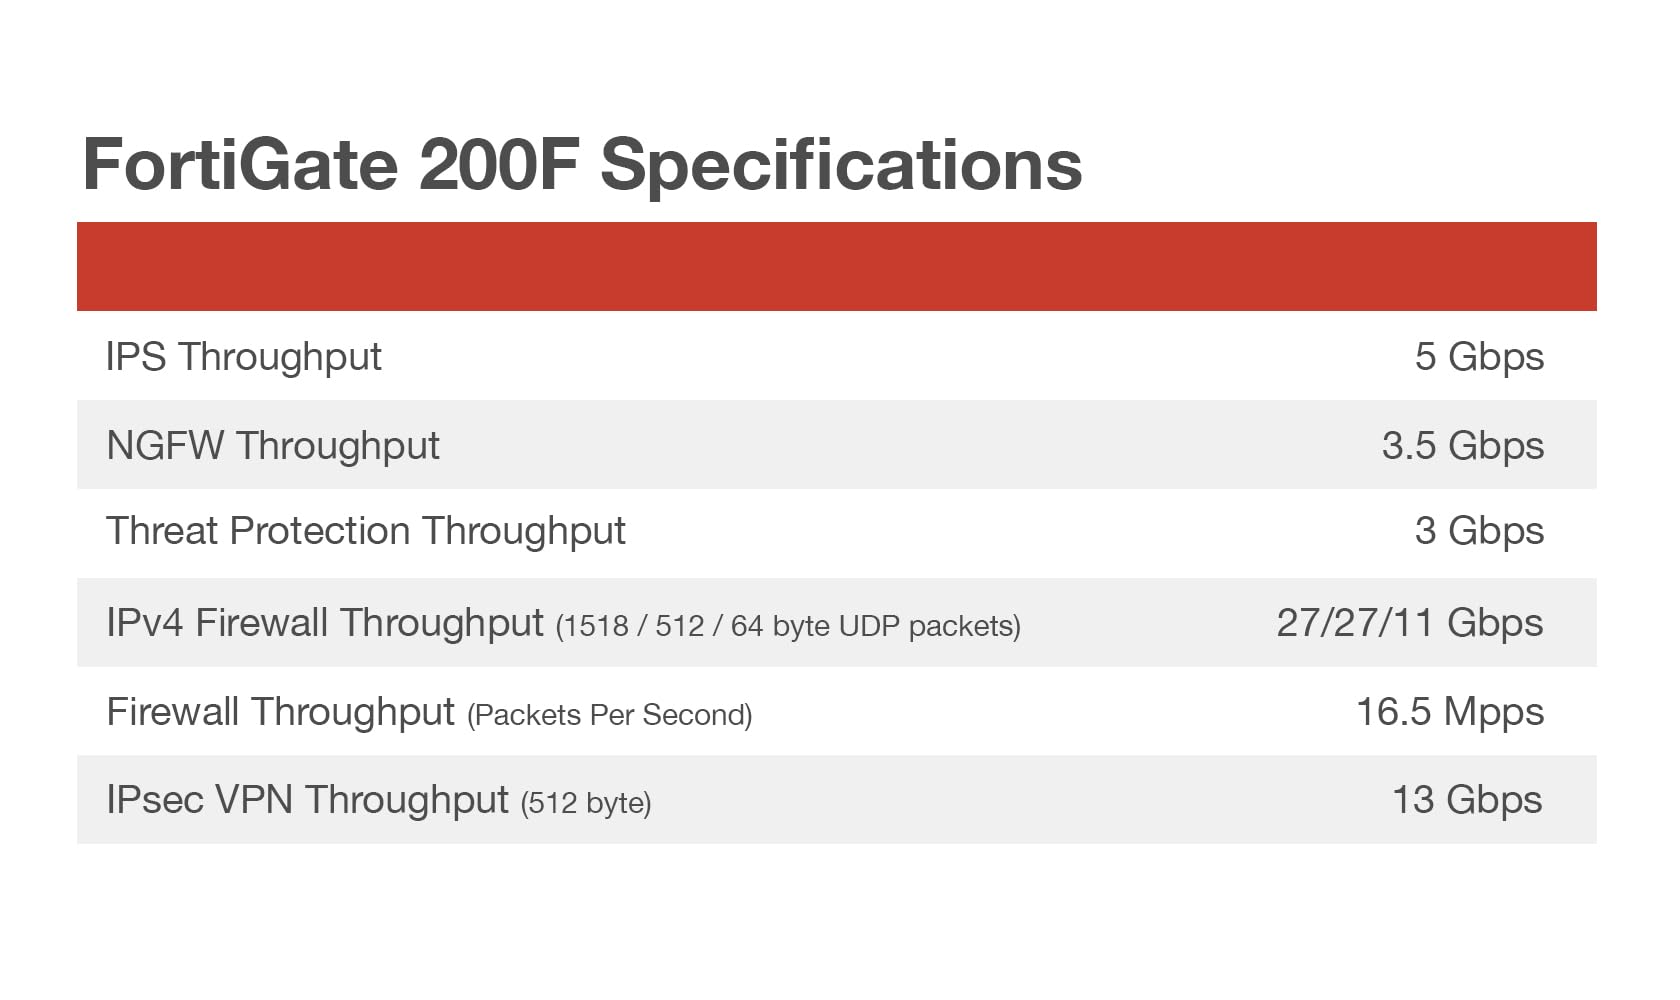Click the 5 Gbps value
Viewport: 1680px width, 1000px height.
(x=1478, y=357)
